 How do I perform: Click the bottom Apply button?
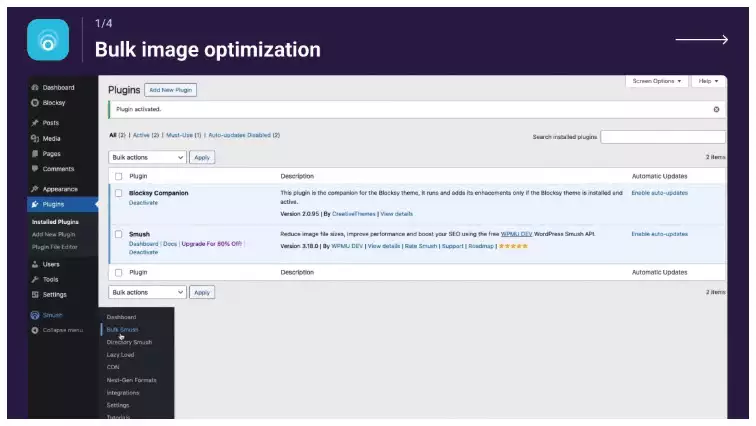[202, 293]
